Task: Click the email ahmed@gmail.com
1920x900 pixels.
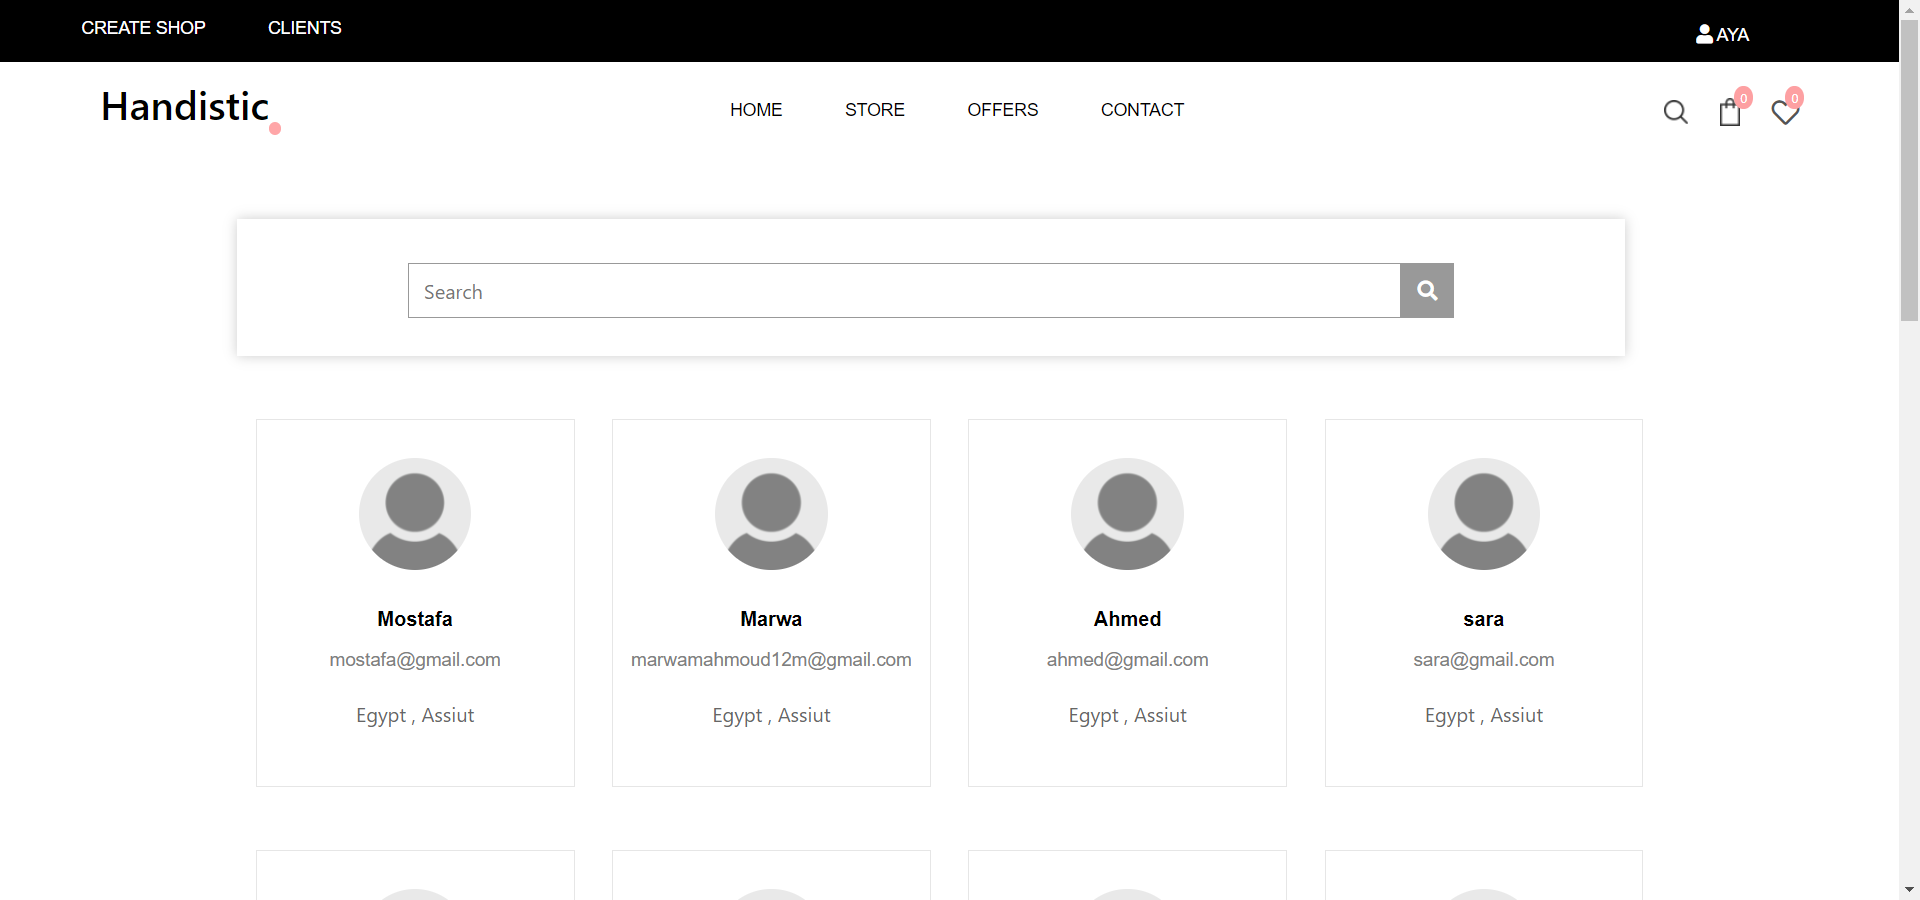Action: (x=1127, y=660)
